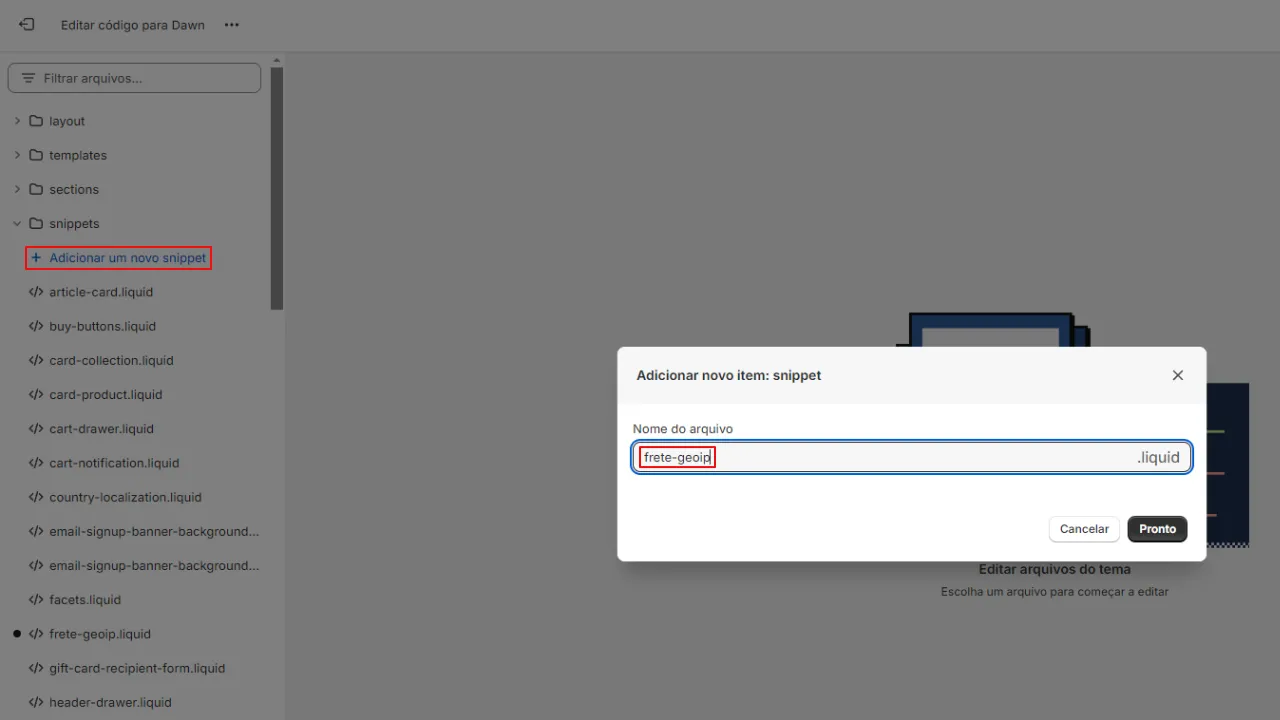Open card-collection.liquid file name
Screen dimensions: 1280x720
tap(112, 360)
